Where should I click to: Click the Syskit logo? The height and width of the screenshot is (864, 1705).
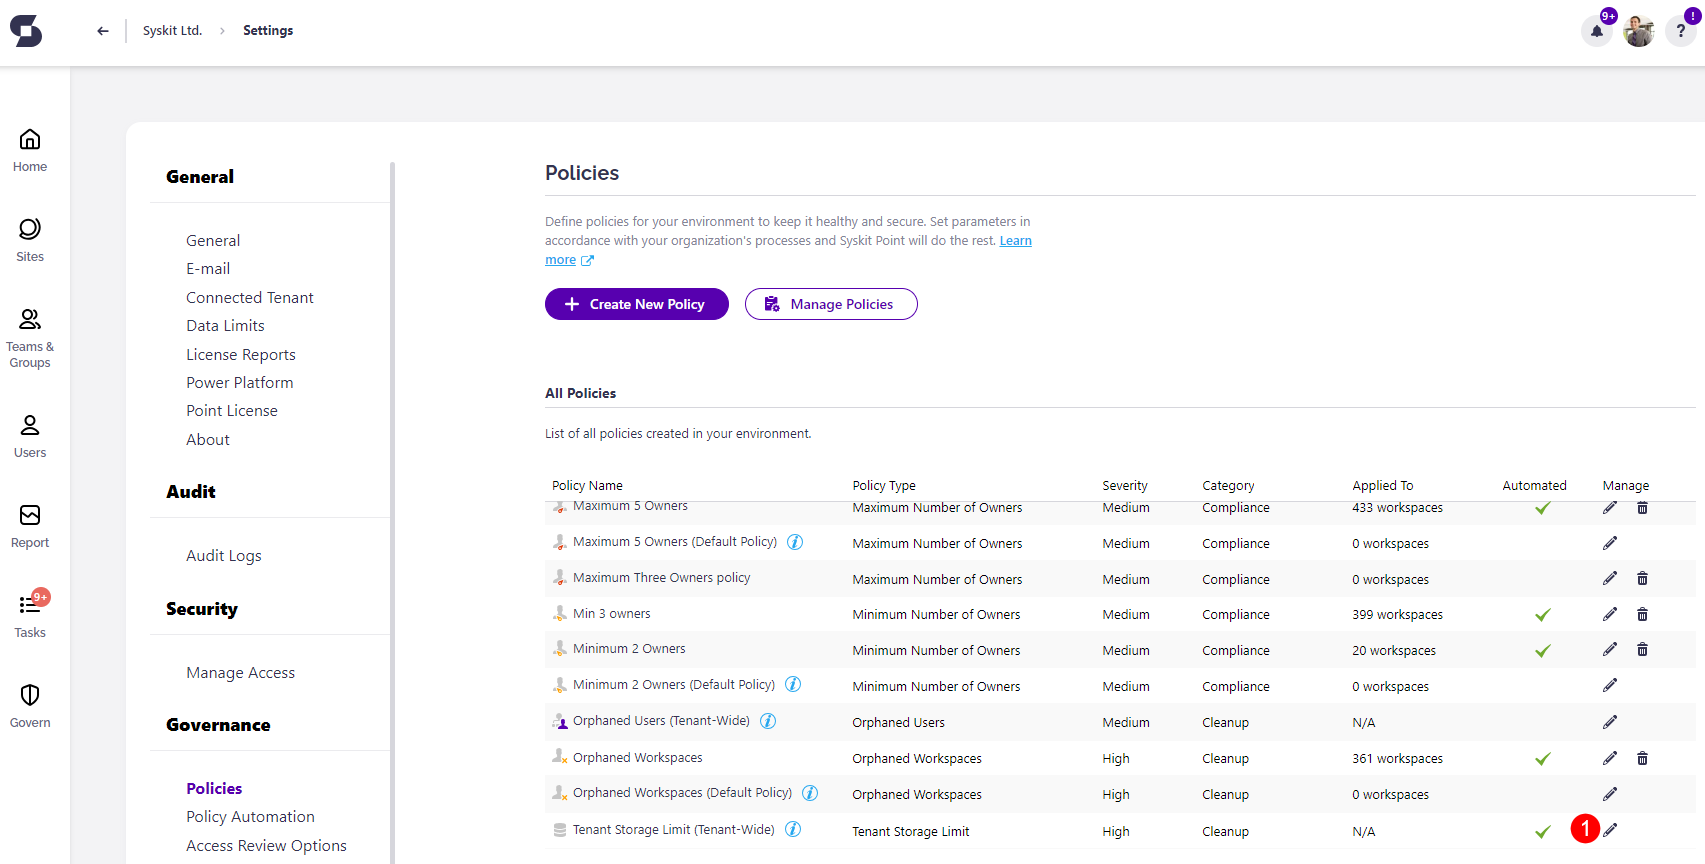coord(26,31)
